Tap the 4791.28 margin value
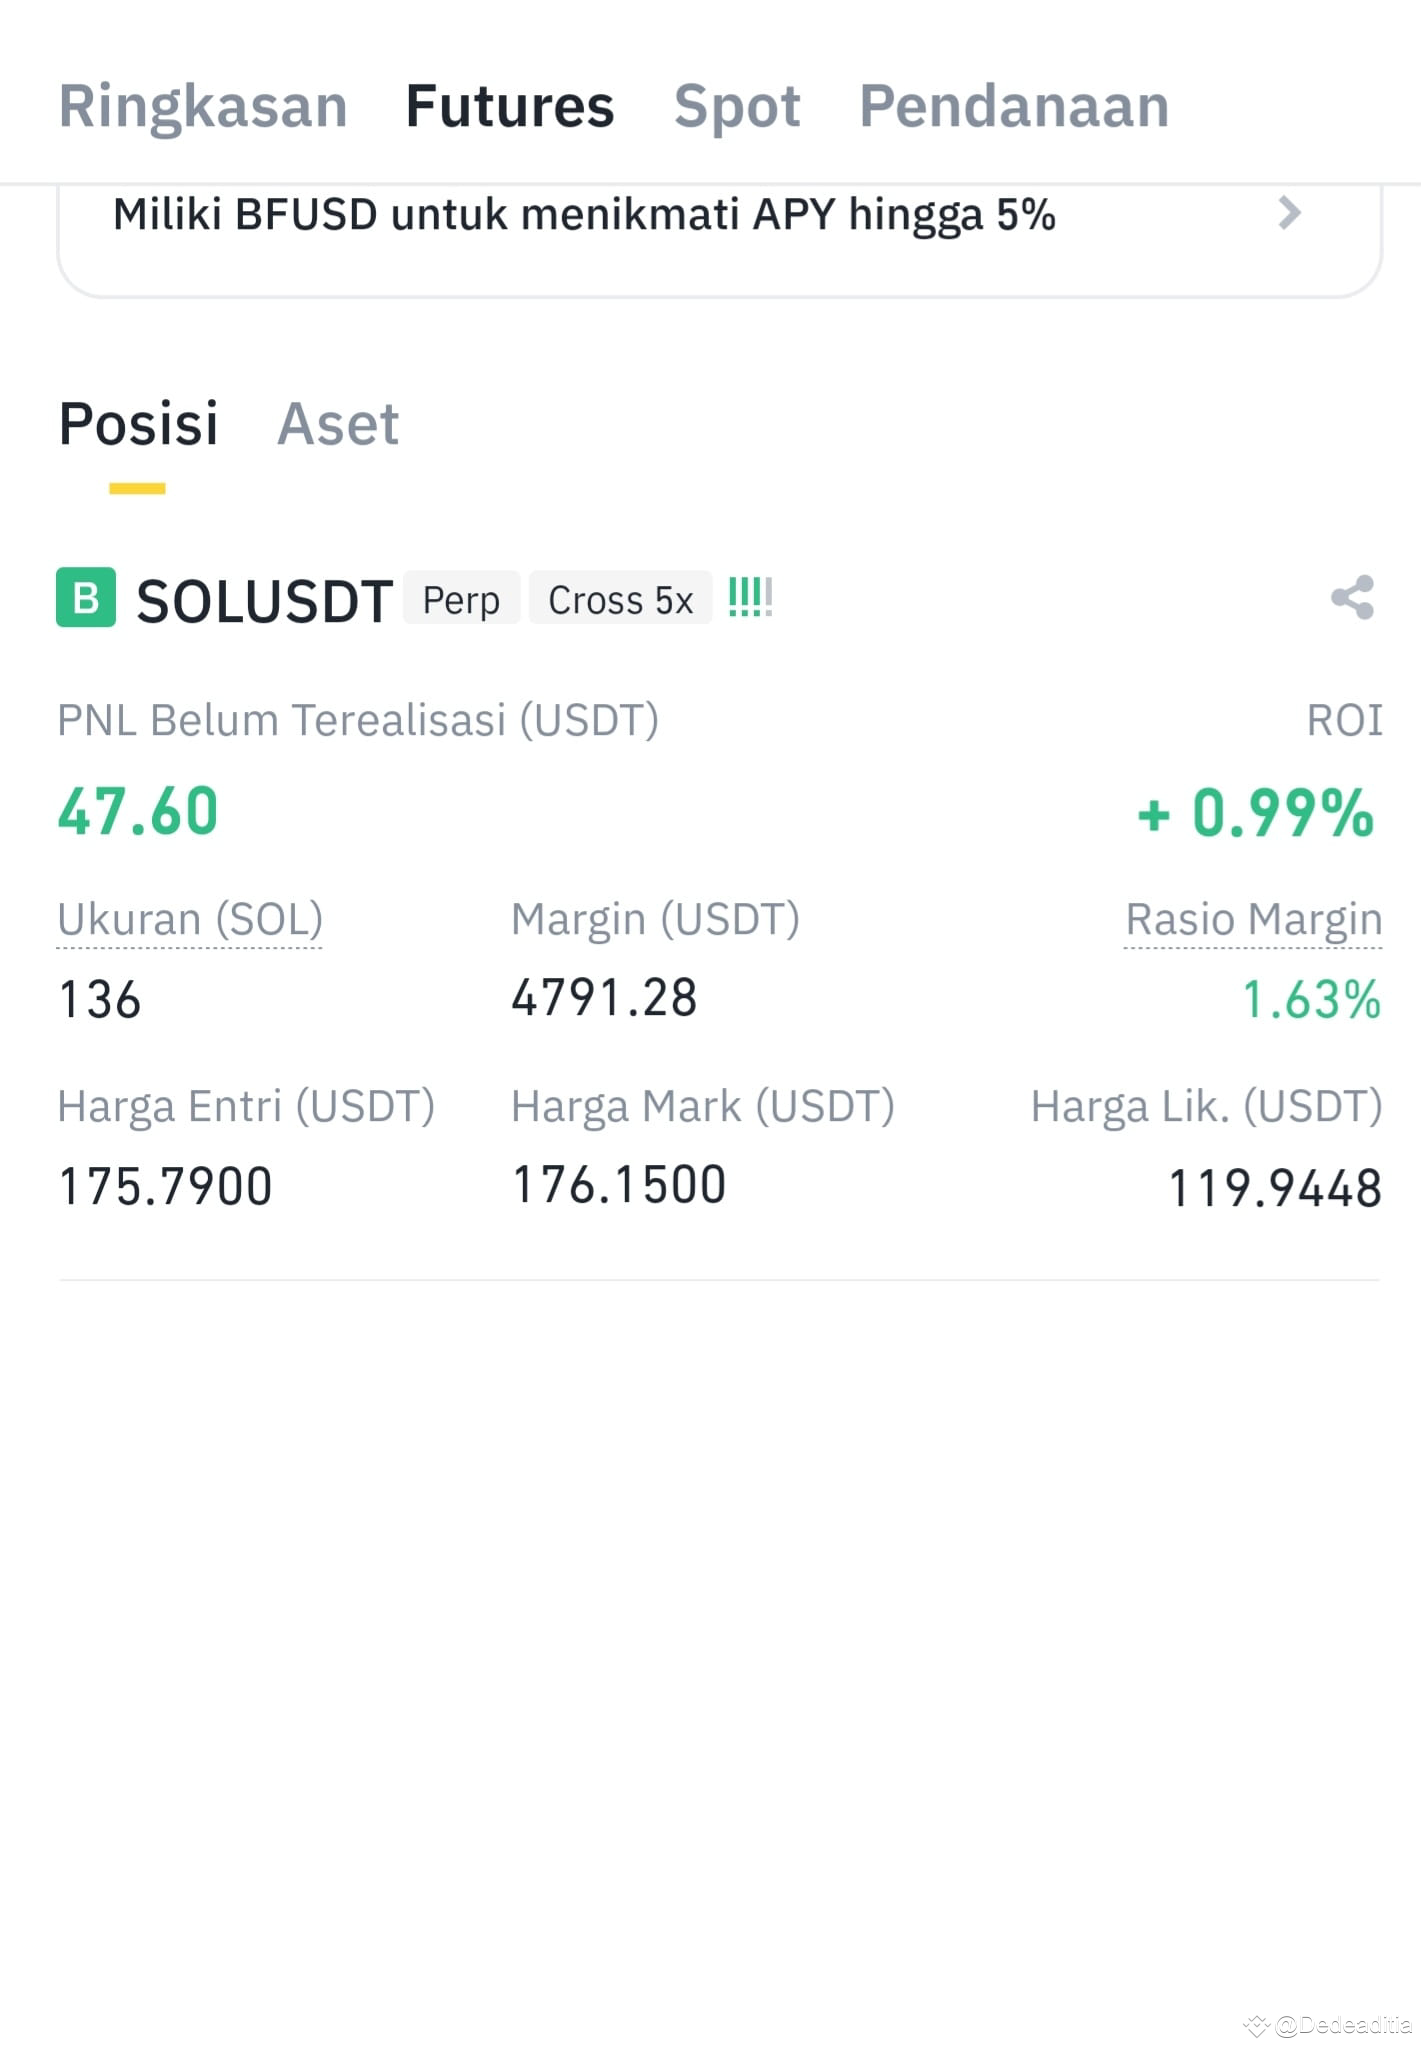Screen dimensions: 1421x2047 (x=604, y=998)
